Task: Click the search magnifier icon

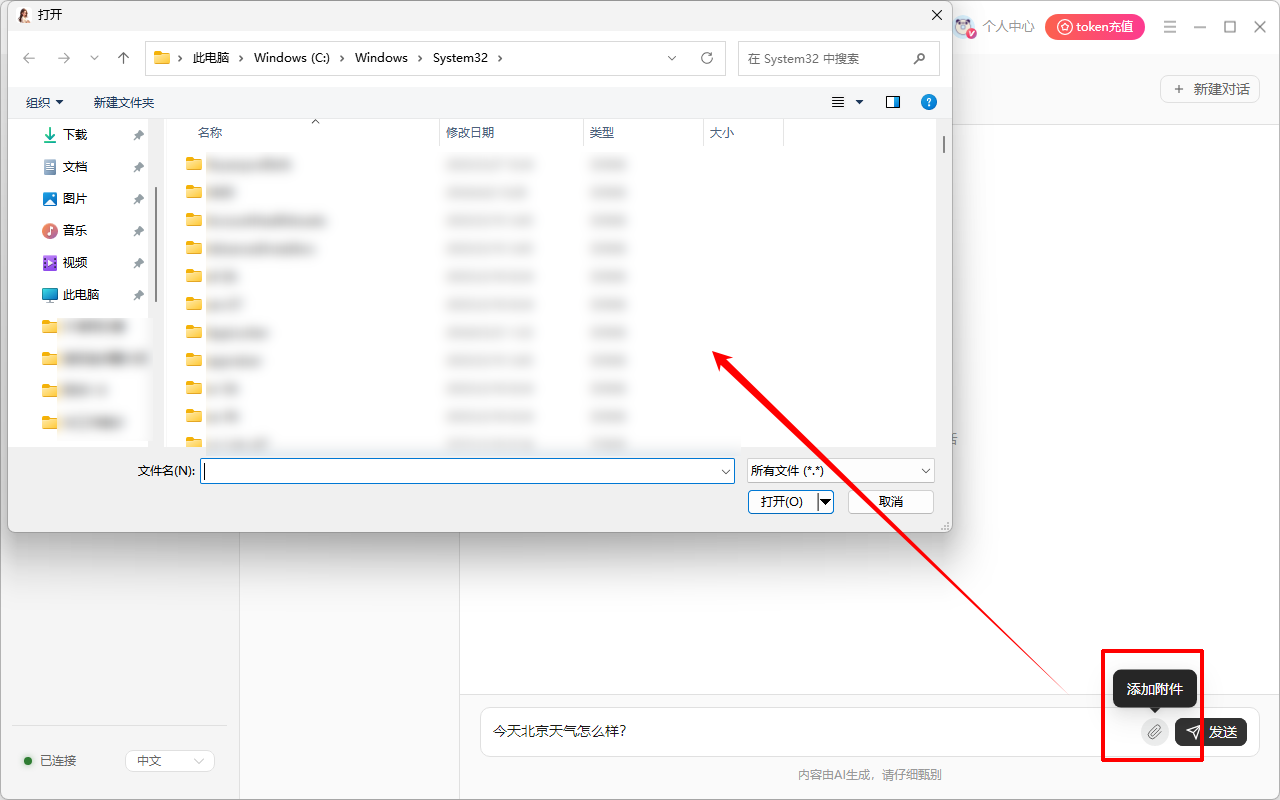Action: point(920,59)
